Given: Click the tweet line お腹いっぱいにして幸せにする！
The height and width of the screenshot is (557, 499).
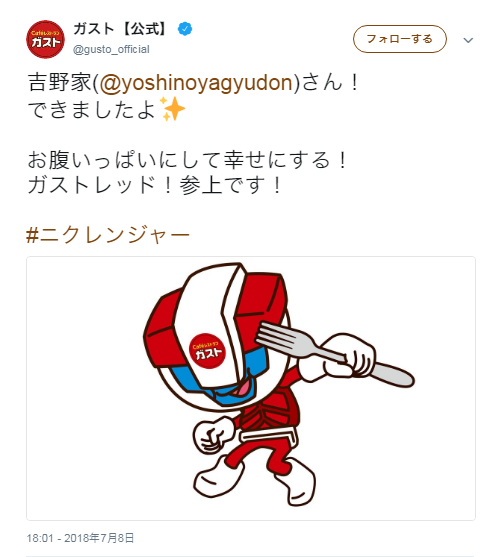Looking at the screenshot, I should click(188, 160).
